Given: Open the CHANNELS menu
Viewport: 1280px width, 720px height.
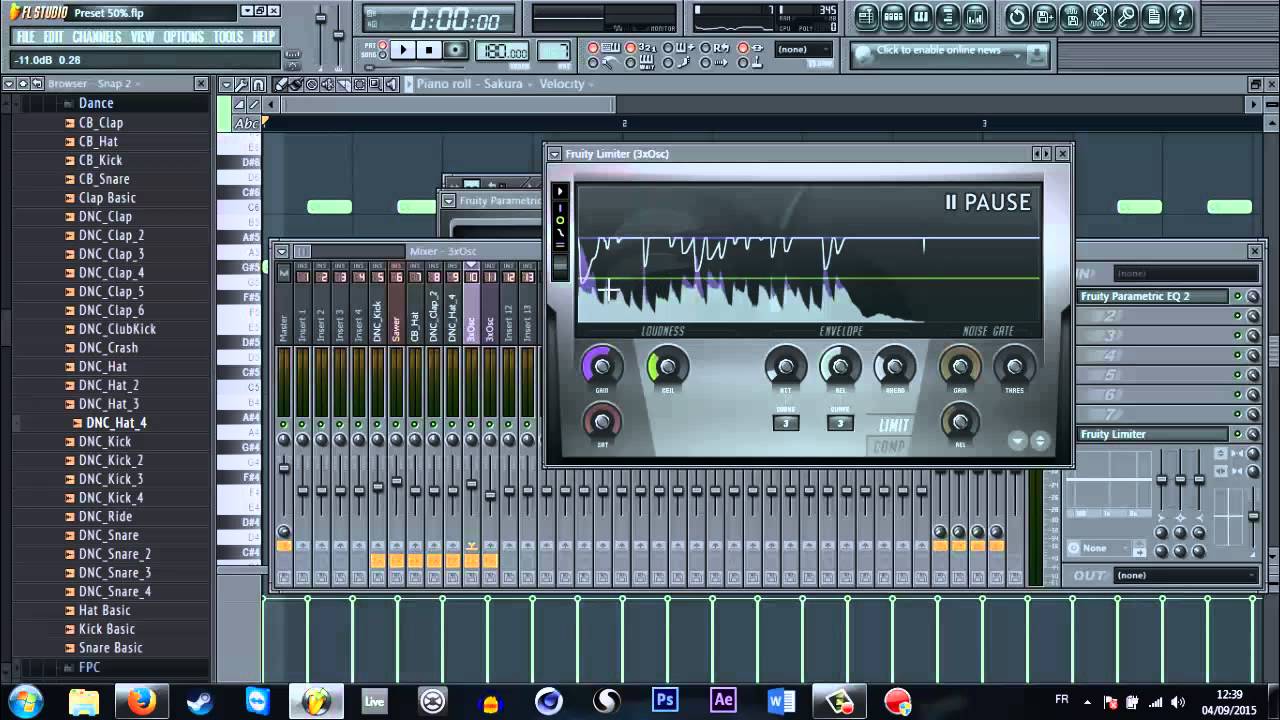Looking at the screenshot, I should point(97,37).
